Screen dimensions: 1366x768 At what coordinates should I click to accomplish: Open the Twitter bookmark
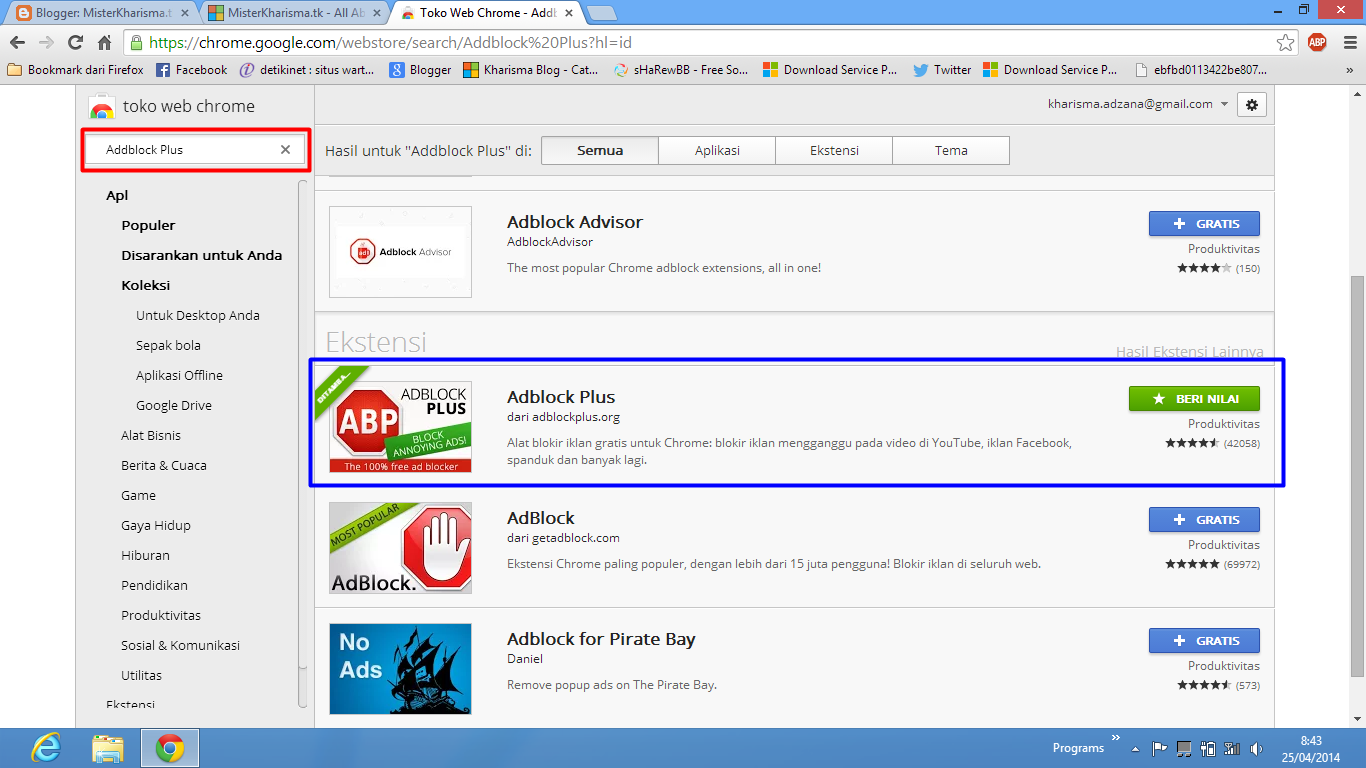(x=942, y=70)
